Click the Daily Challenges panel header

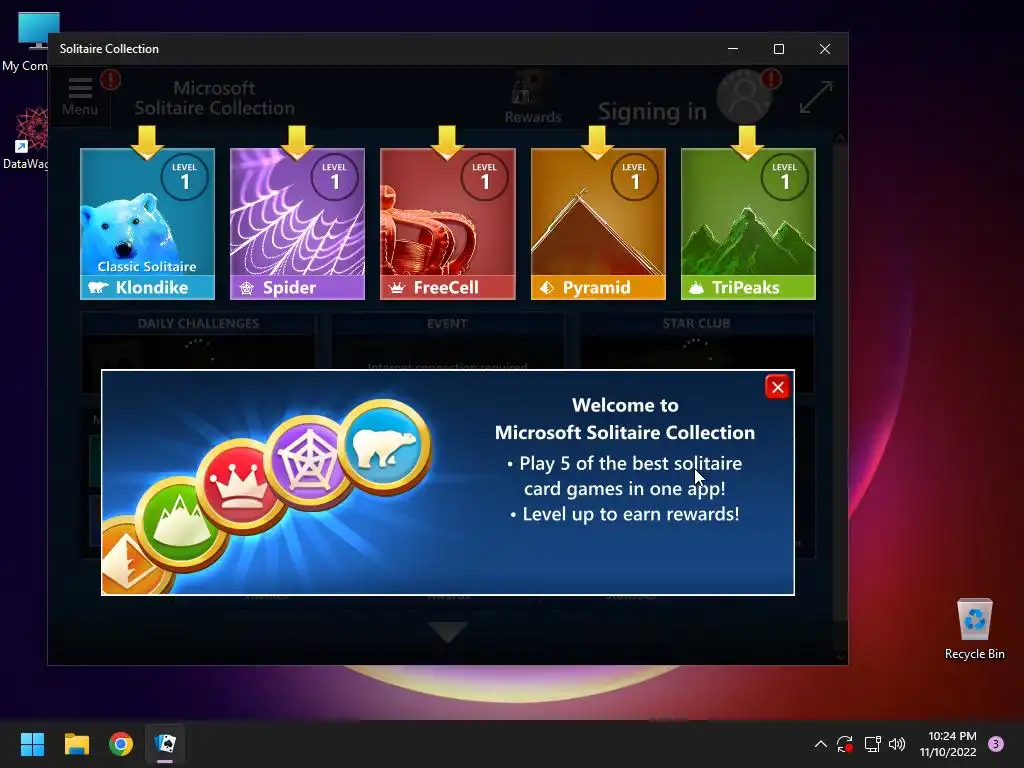pos(199,323)
